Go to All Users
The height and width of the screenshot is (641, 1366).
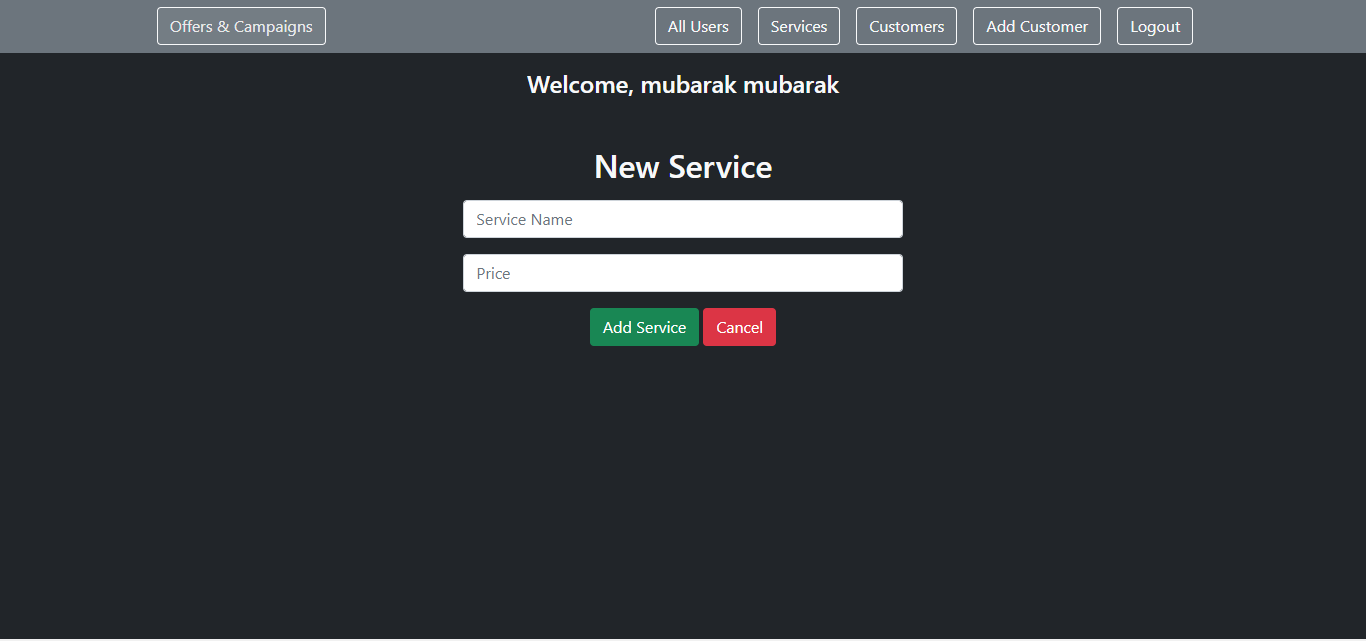click(698, 26)
